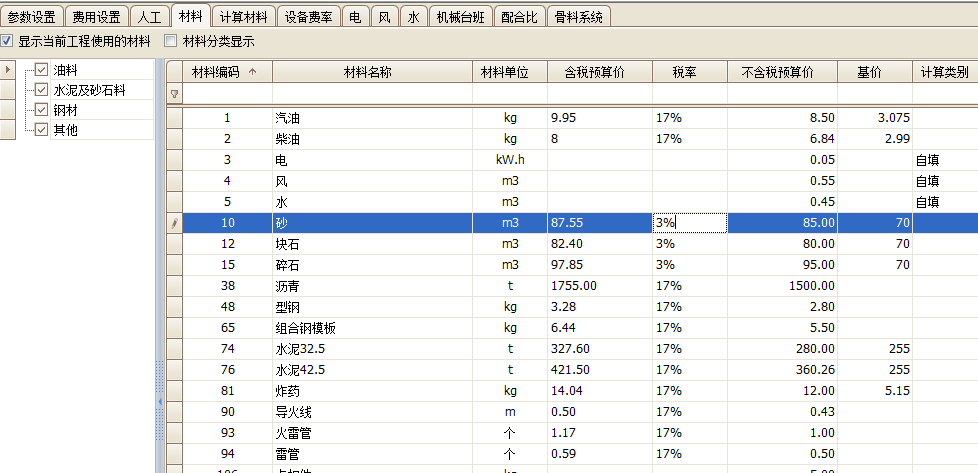The height and width of the screenshot is (473, 978).
Task: Click the row pointer arrow beside 油料
Action: pyautogui.click(x=7, y=70)
